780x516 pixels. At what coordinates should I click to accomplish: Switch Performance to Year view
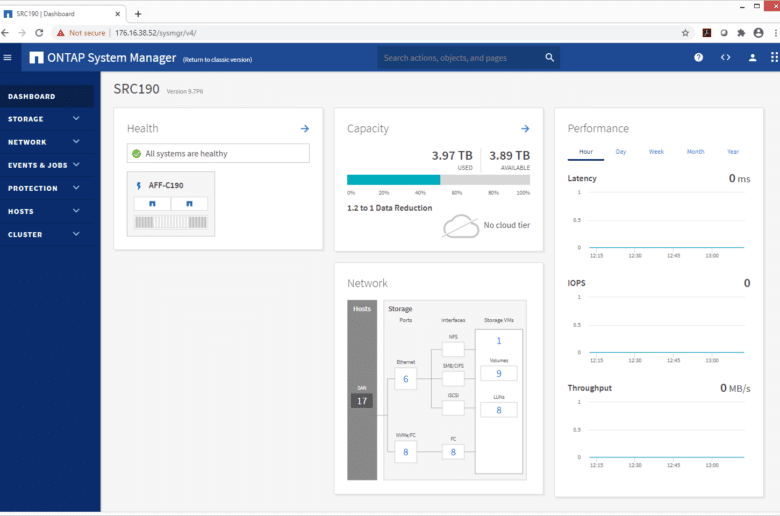tap(733, 152)
